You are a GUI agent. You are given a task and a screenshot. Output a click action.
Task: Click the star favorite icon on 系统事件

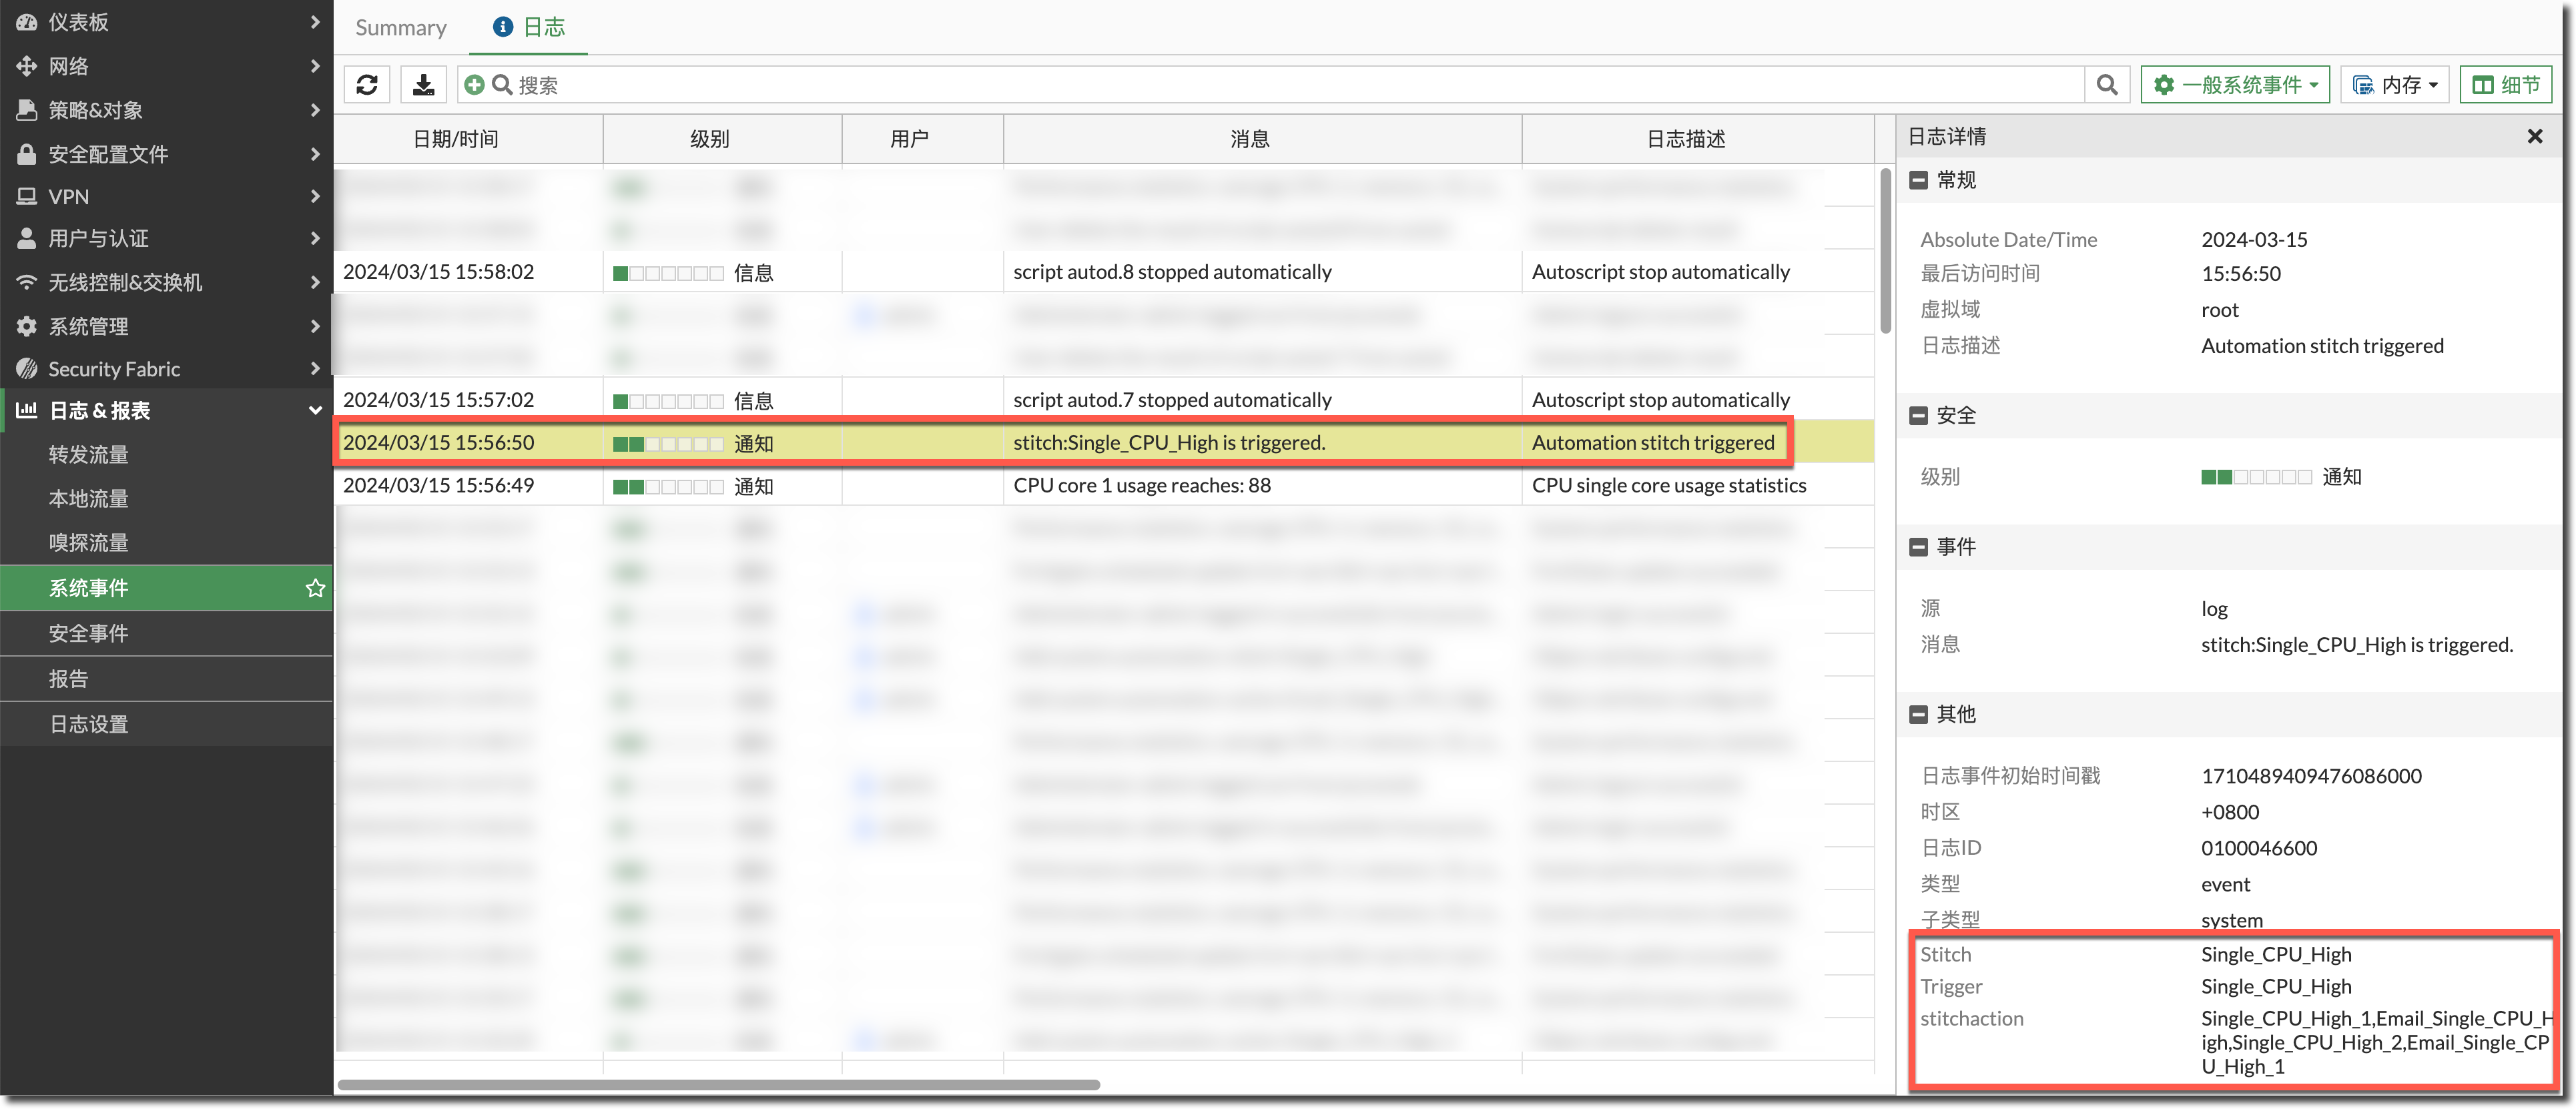click(315, 588)
